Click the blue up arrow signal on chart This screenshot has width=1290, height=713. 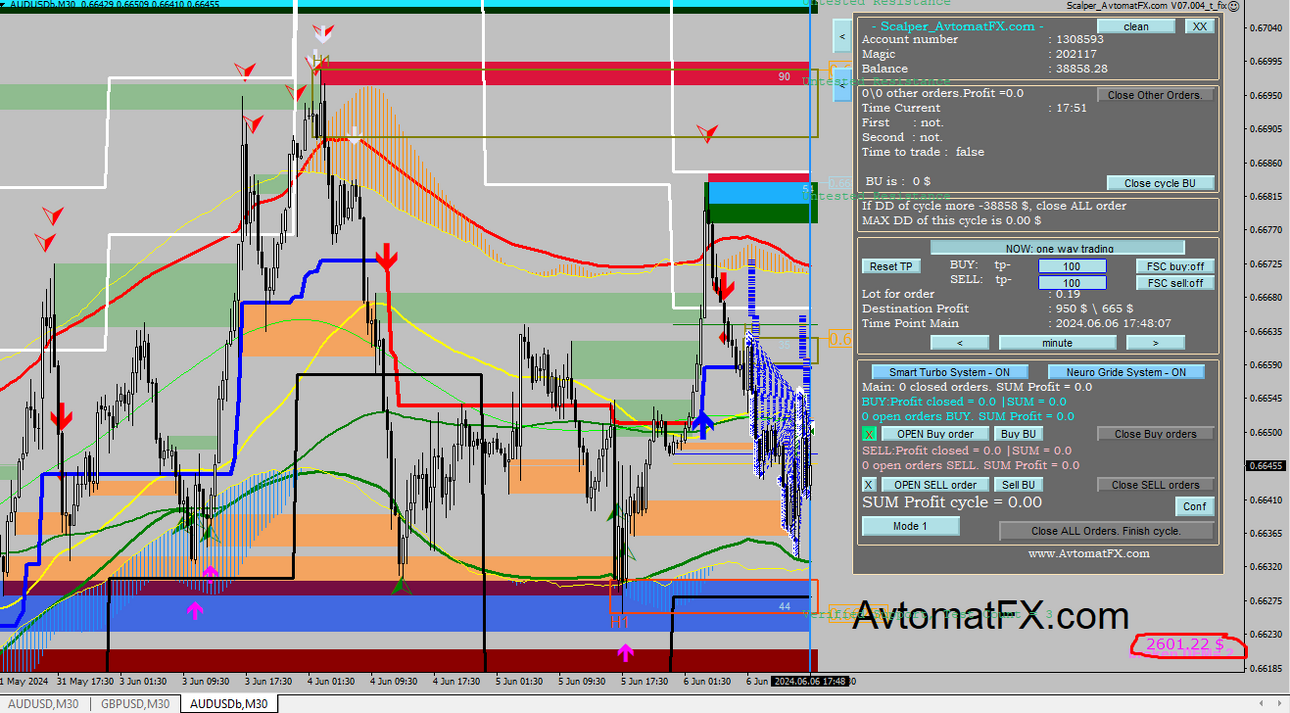pos(703,424)
